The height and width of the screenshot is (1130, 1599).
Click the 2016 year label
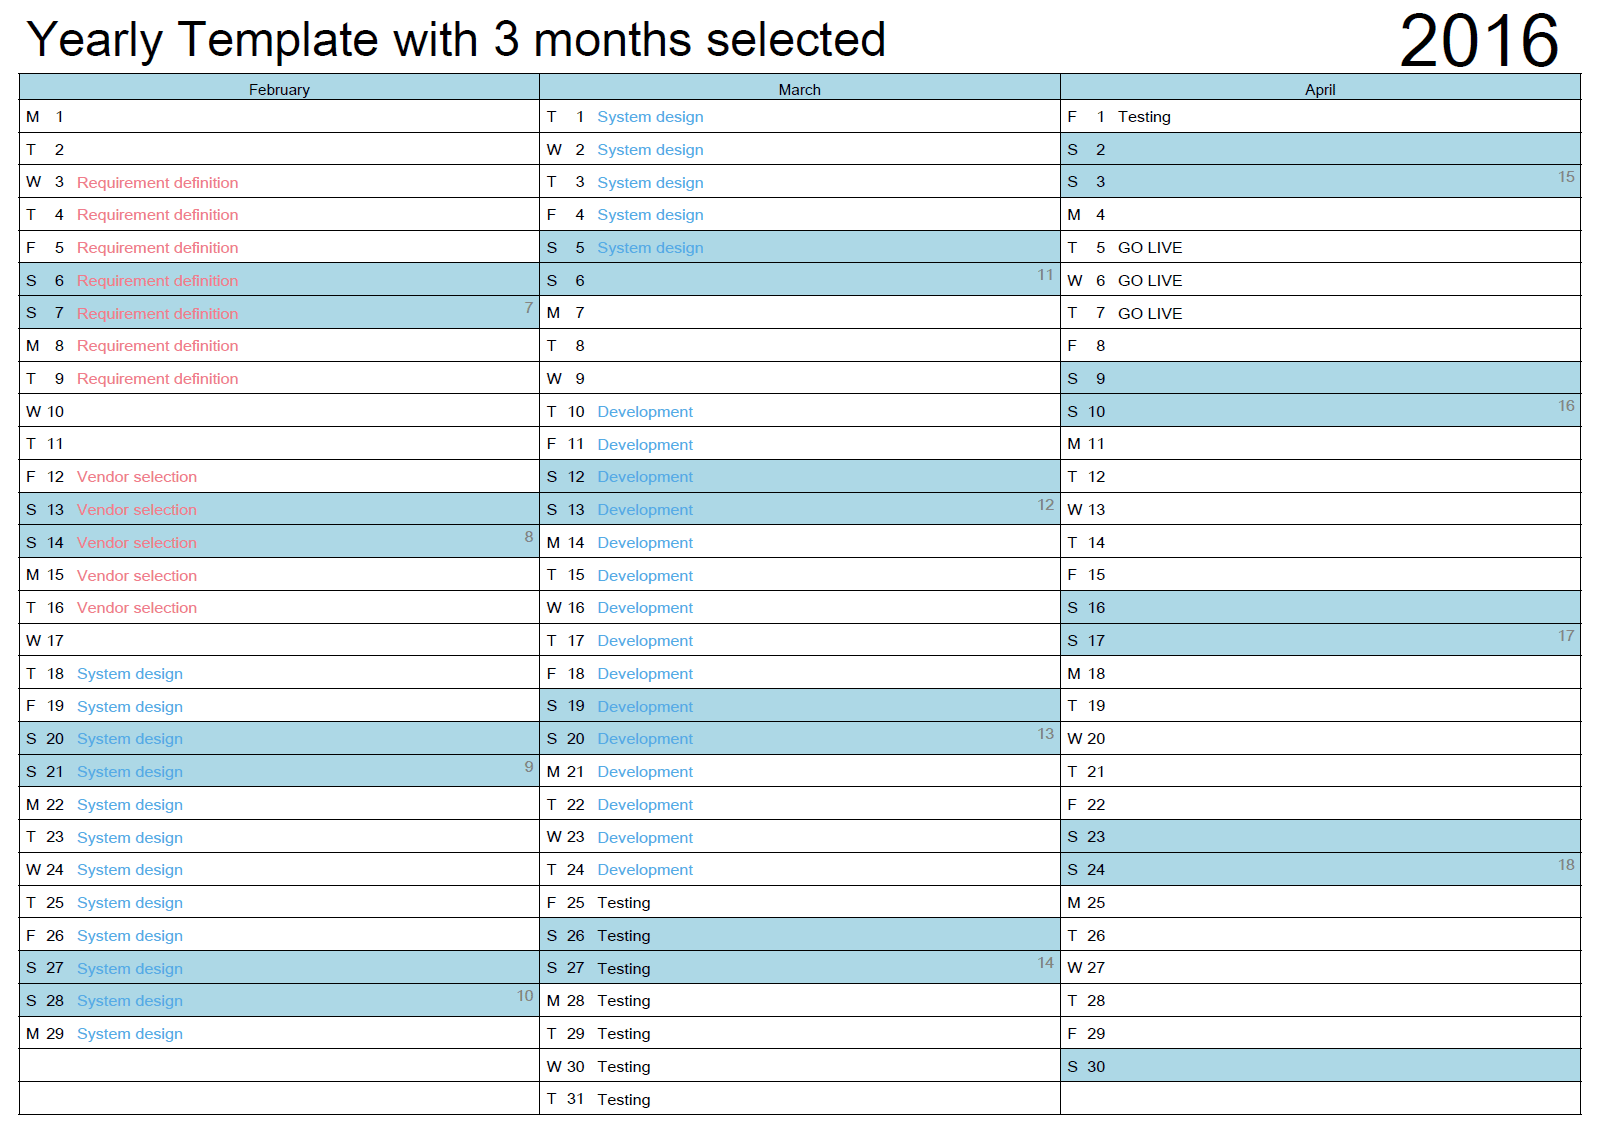tap(1478, 42)
